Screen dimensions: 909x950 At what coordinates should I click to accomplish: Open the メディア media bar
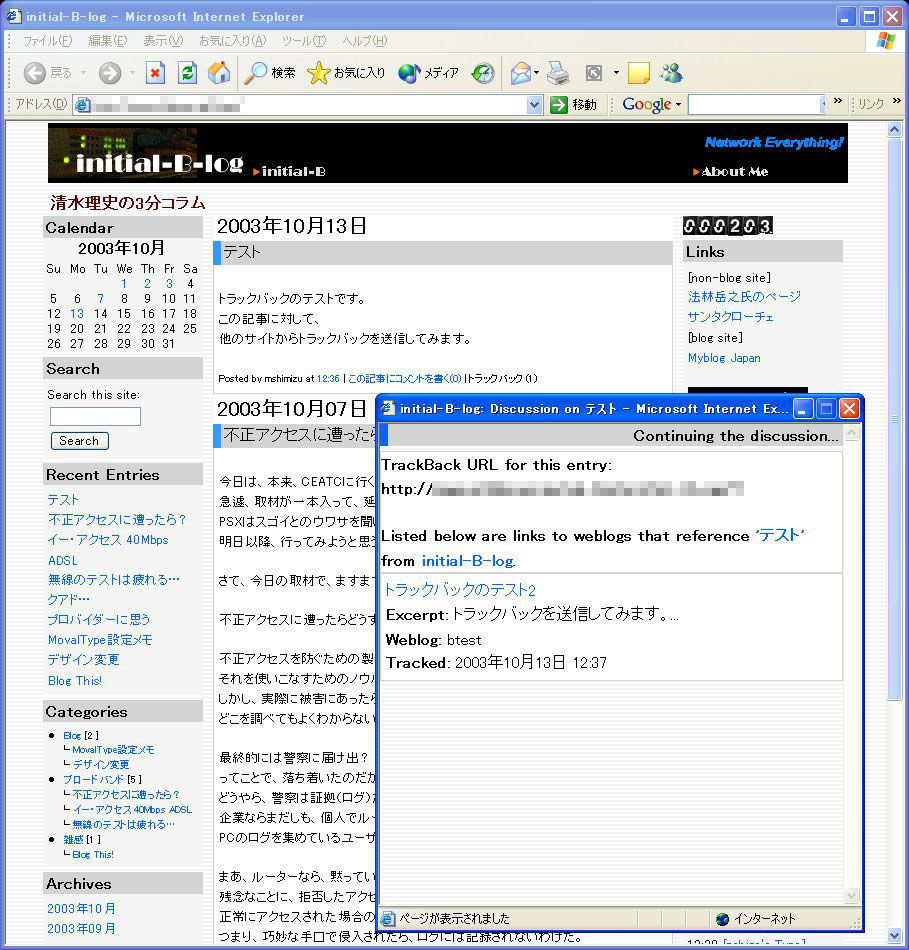click(428, 73)
